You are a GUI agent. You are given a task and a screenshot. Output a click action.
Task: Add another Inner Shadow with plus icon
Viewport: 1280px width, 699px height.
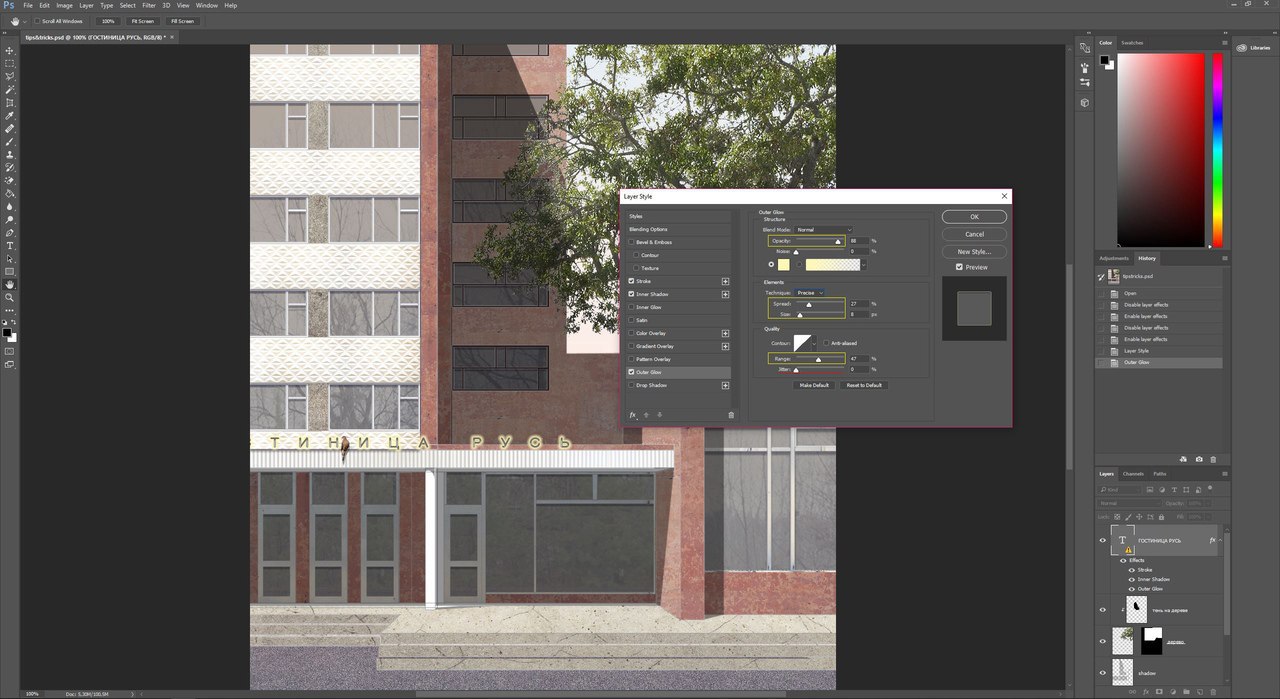725,294
